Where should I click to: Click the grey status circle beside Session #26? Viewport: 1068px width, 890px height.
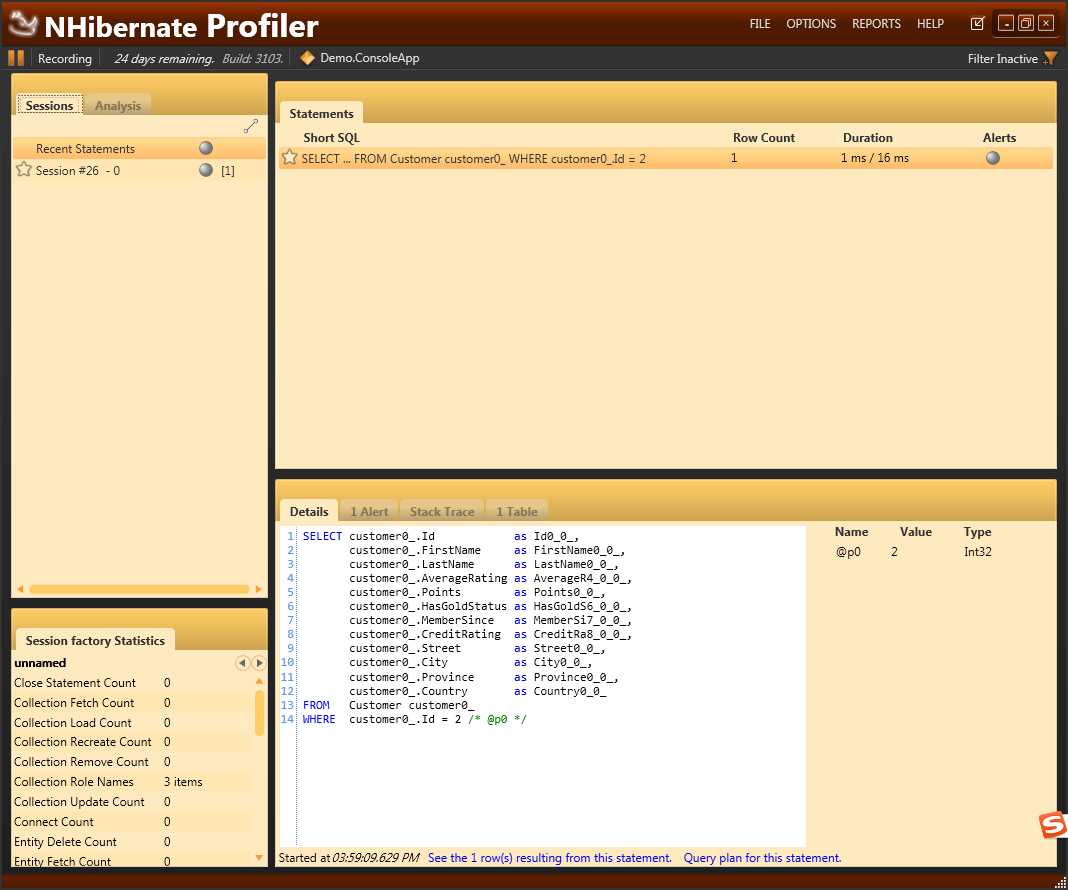pos(206,170)
